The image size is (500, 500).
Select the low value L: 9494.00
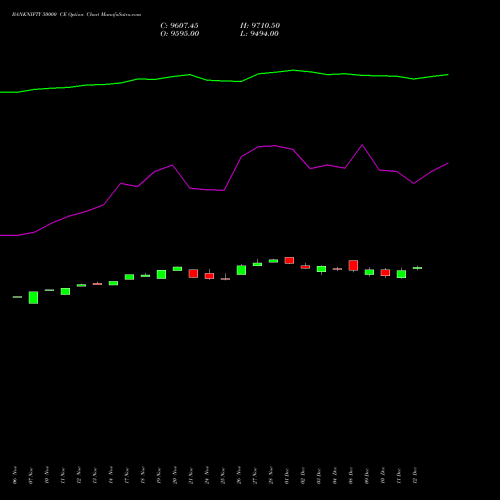tap(259, 34)
